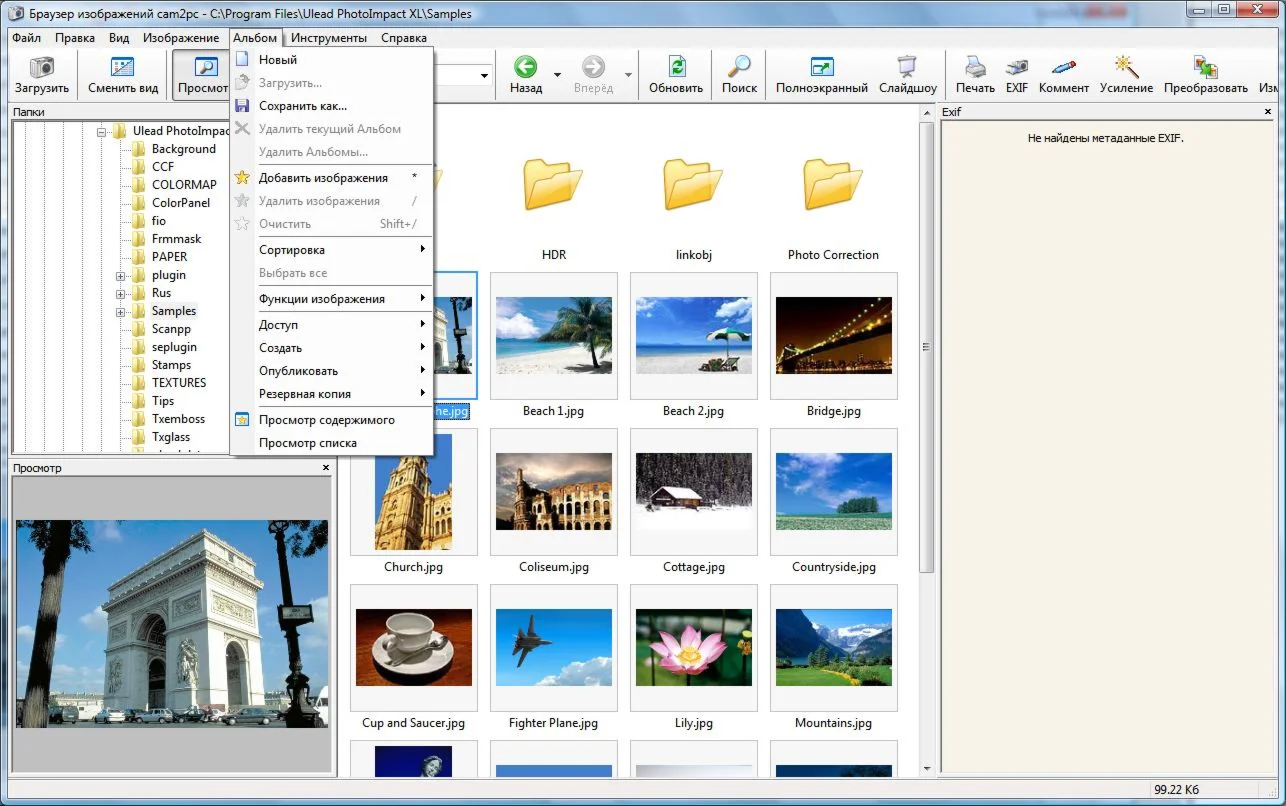
Task: Click the Загрузить camera icon in toolbar
Action: coord(41,68)
